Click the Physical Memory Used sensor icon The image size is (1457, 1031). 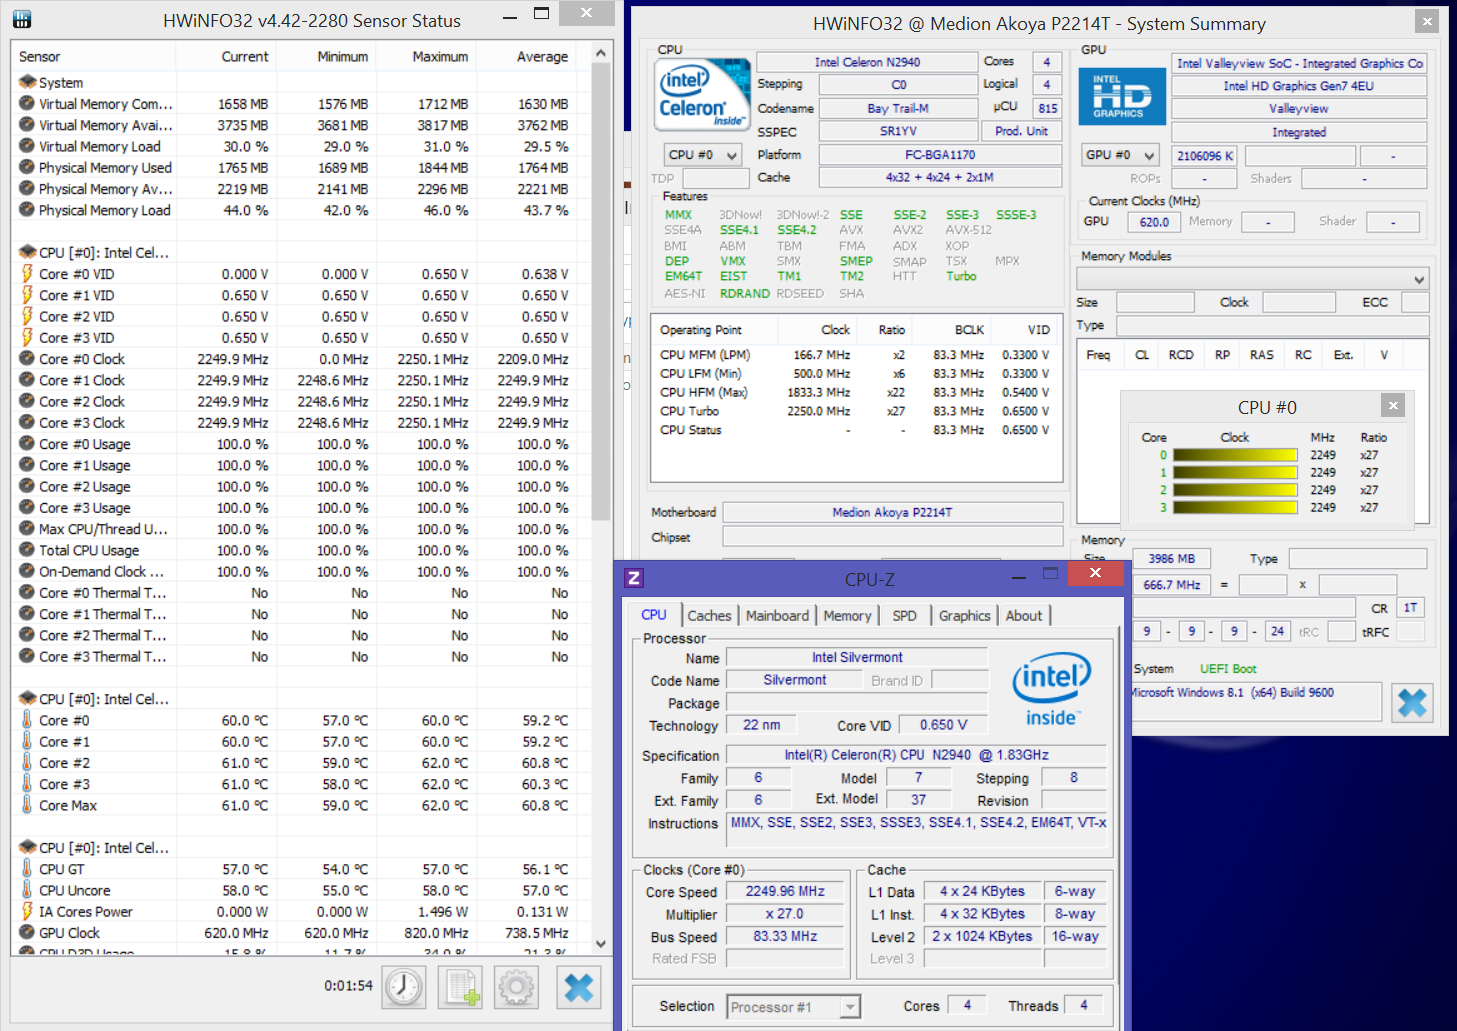point(27,167)
